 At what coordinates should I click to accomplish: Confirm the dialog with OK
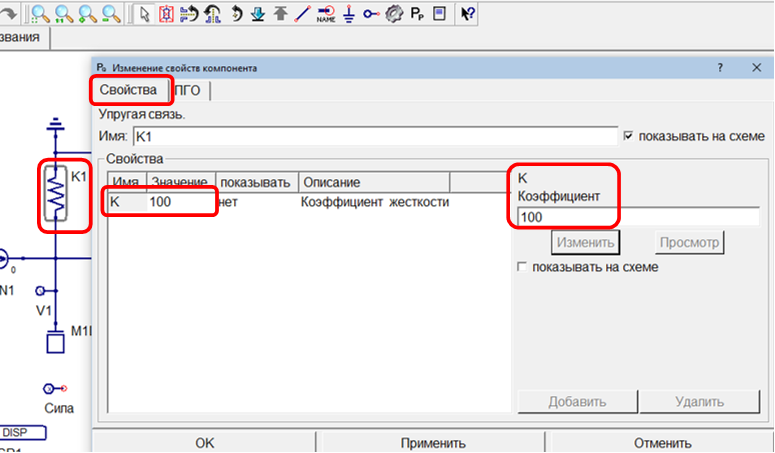point(204,443)
